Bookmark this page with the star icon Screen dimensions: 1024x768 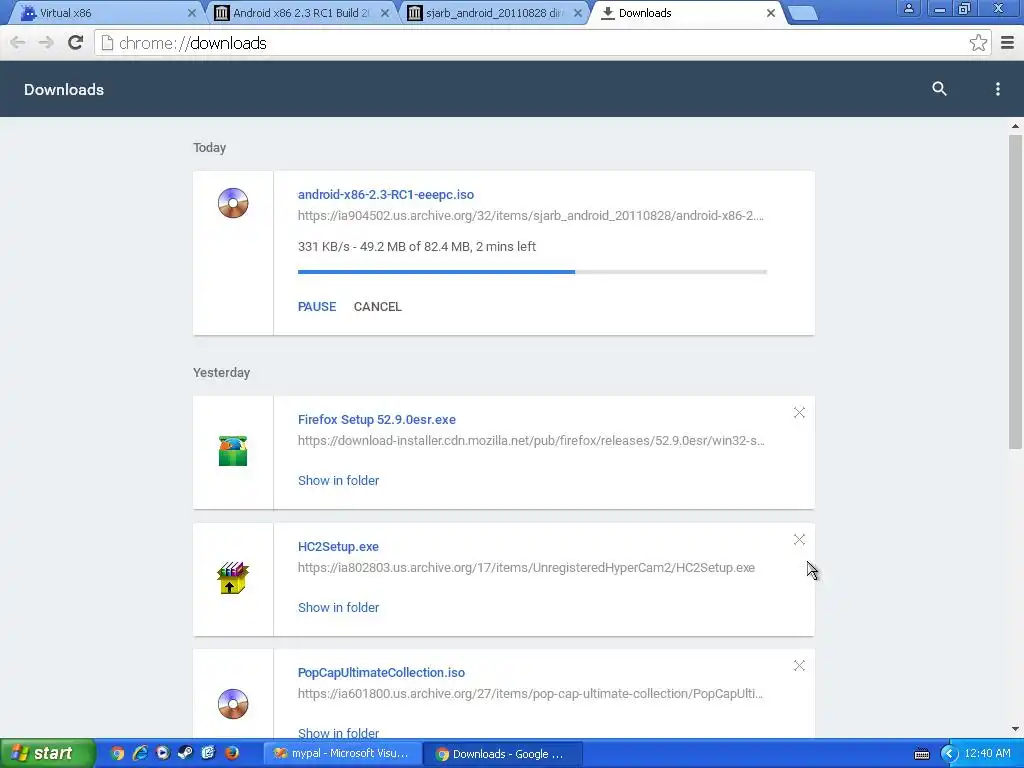[x=978, y=43]
